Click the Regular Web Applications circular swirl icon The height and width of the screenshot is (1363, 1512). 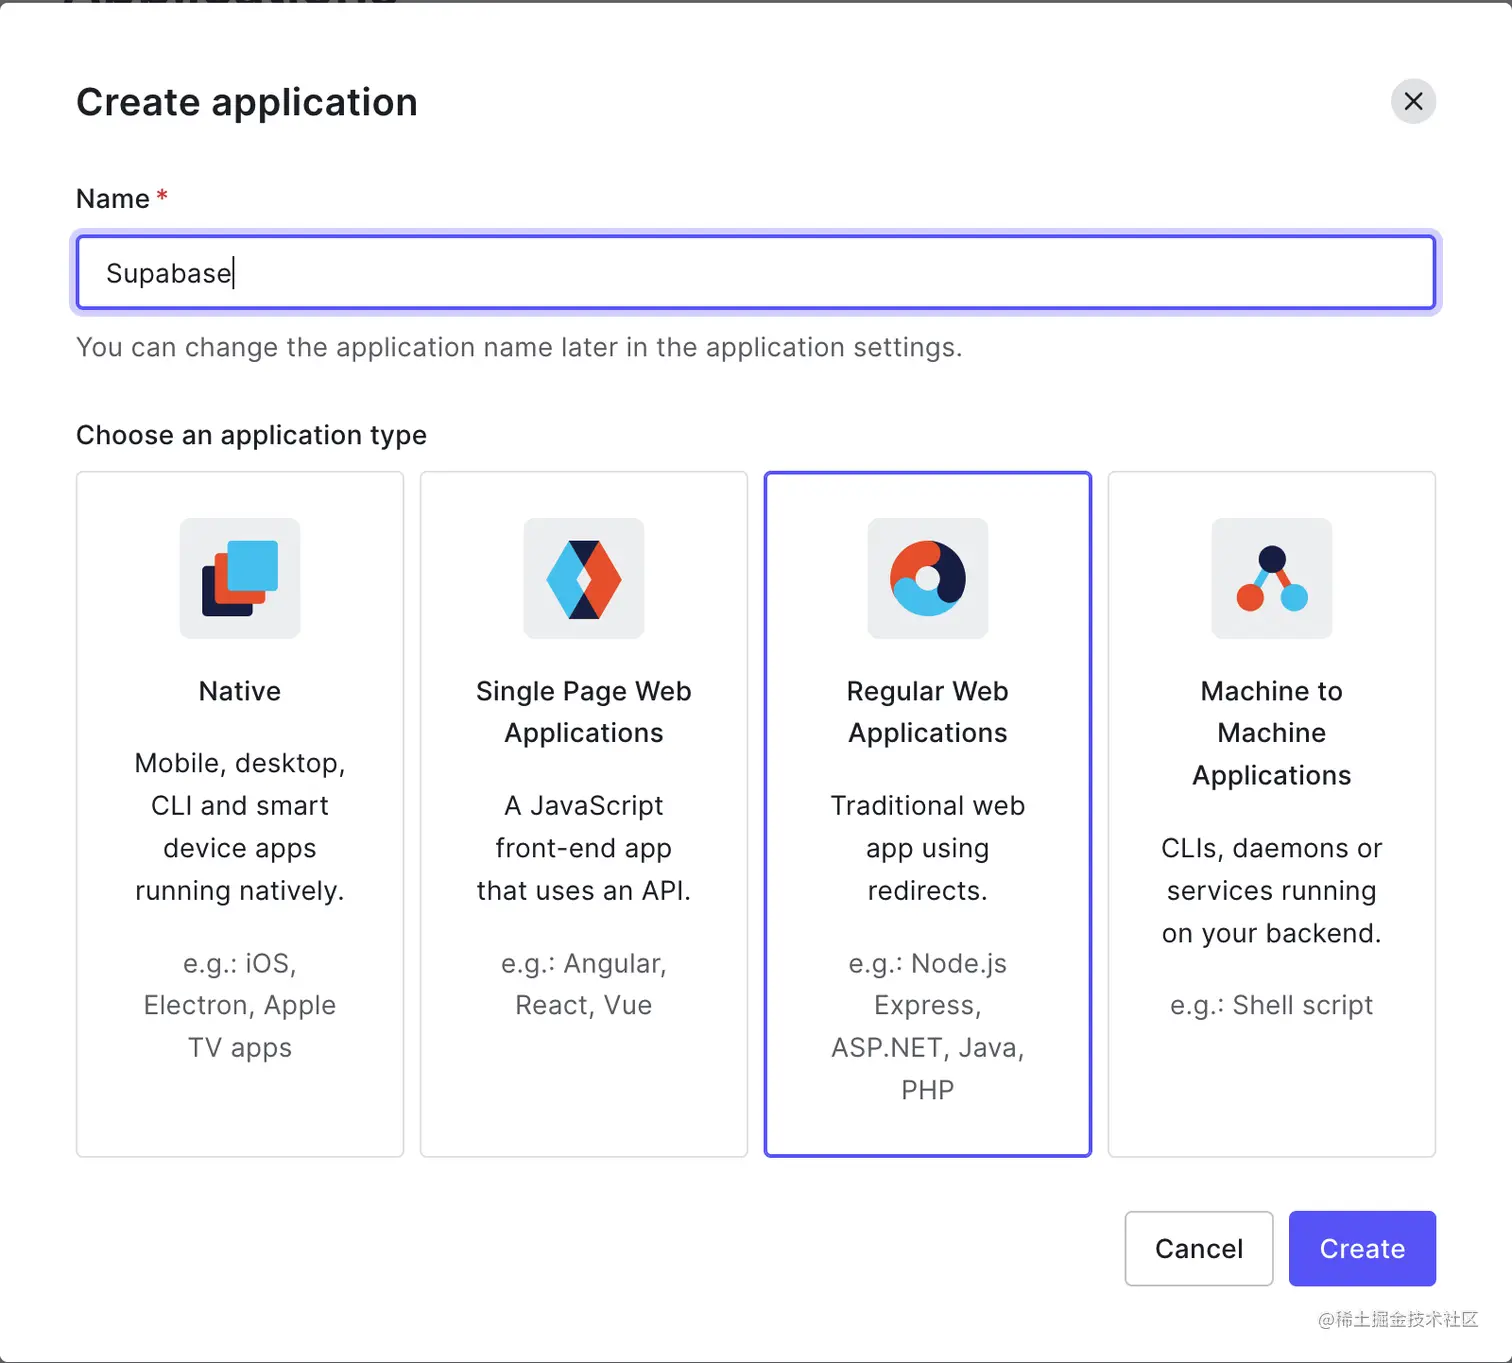[927, 578]
